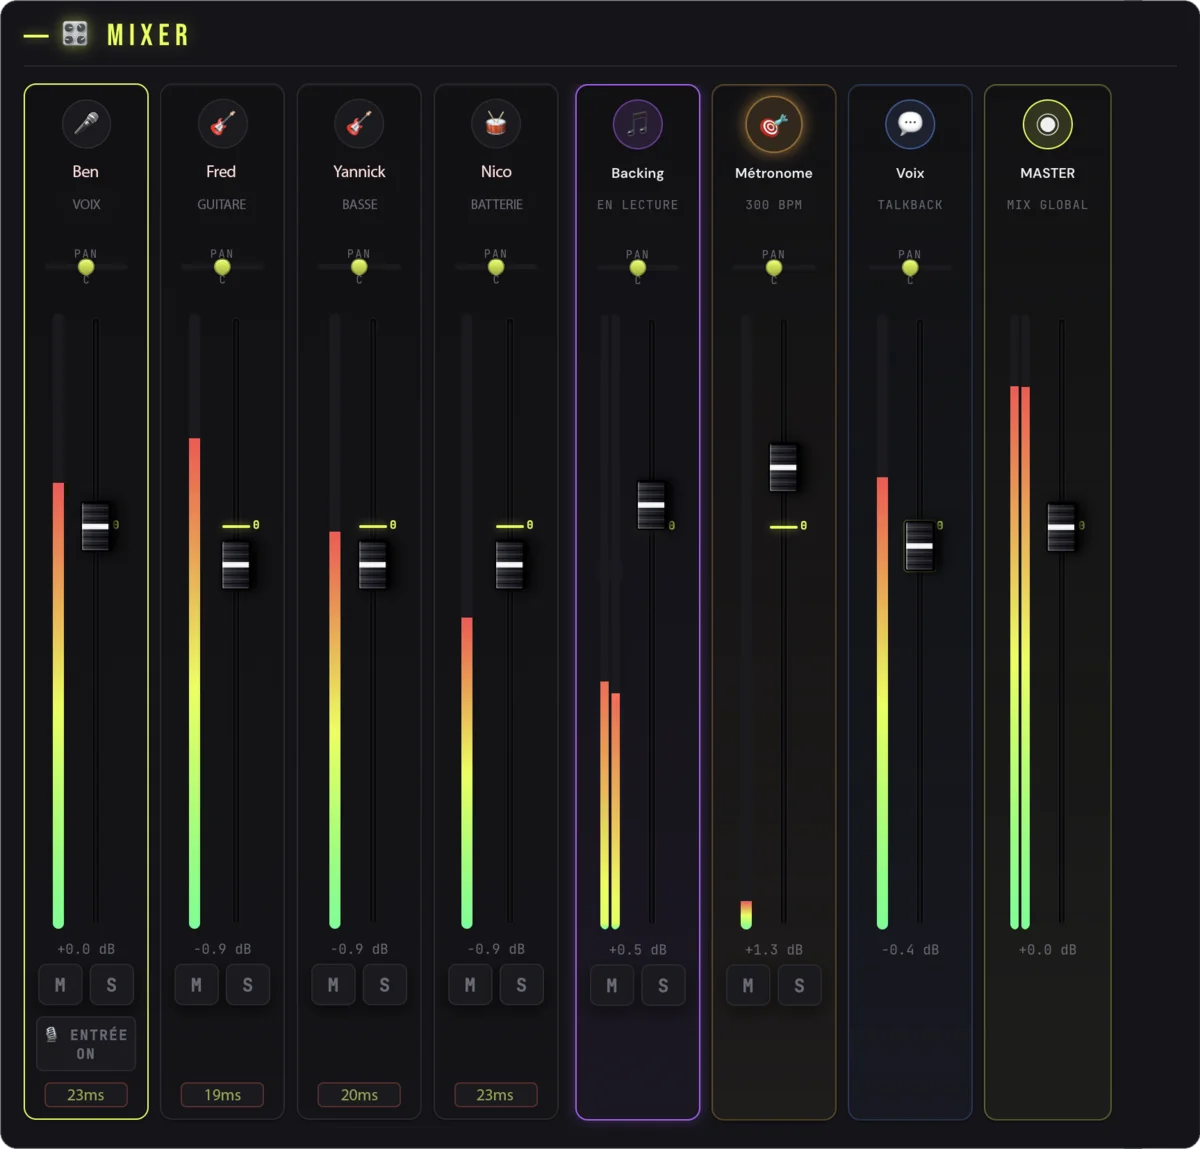Click the Métronome +1.3 dB readout
Image resolution: width=1200 pixels, height=1149 pixels.
774,950
